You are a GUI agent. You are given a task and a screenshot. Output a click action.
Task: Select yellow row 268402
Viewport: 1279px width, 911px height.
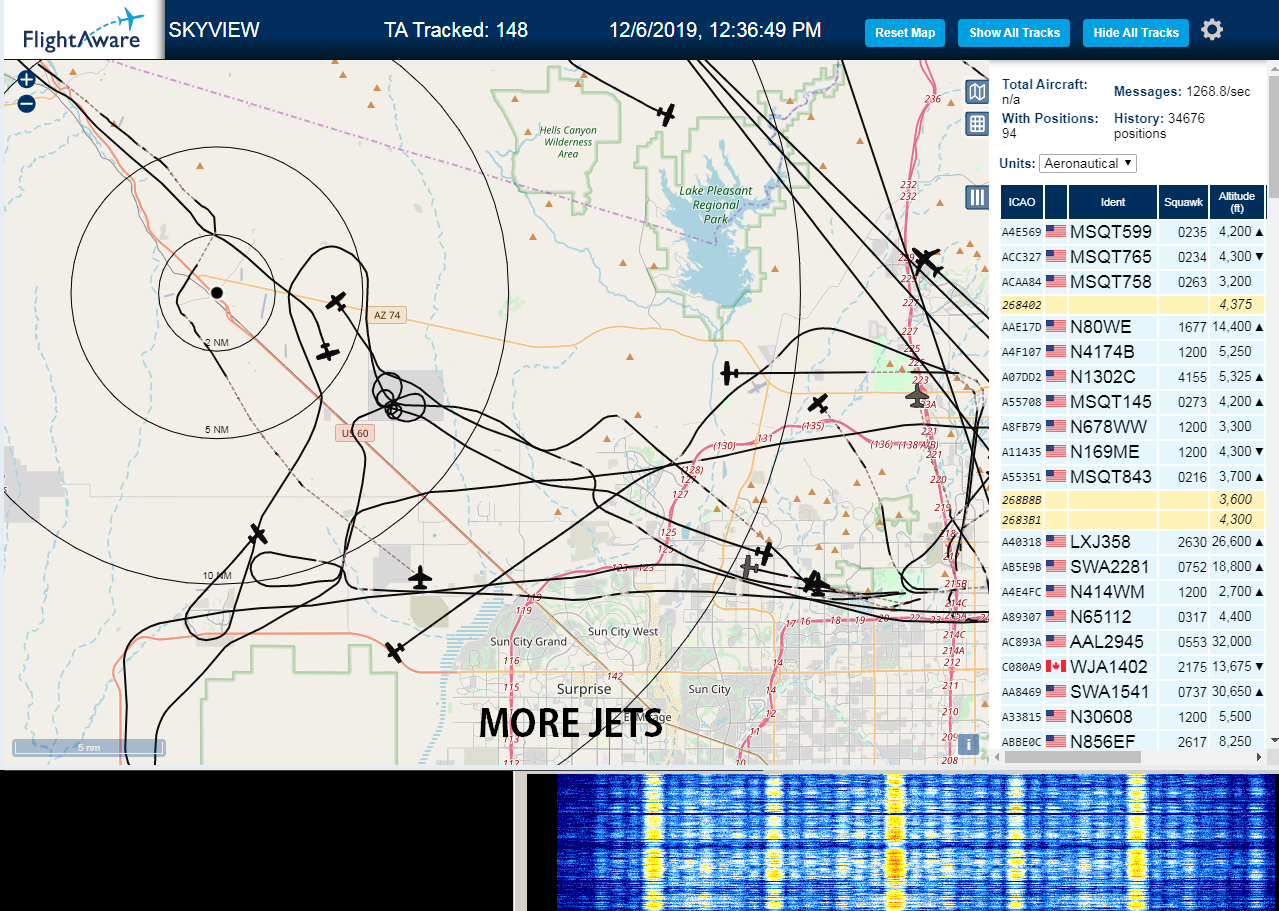click(x=1134, y=305)
